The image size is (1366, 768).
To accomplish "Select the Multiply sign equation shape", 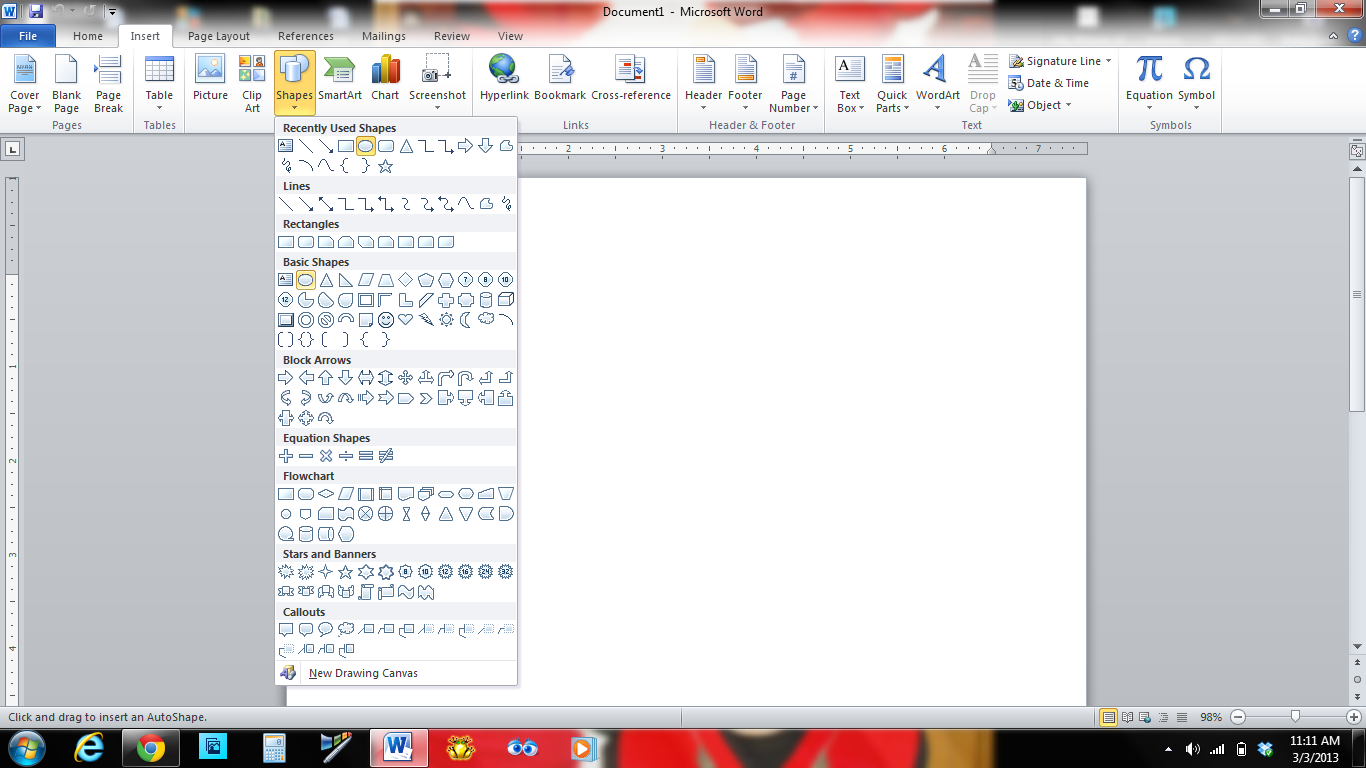I will (326, 456).
